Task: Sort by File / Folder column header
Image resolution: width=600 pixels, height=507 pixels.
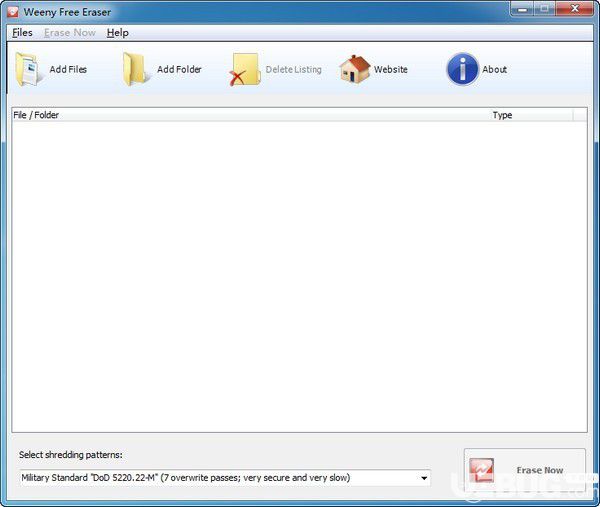Action: pyautogui.click(x=252, y=115)
